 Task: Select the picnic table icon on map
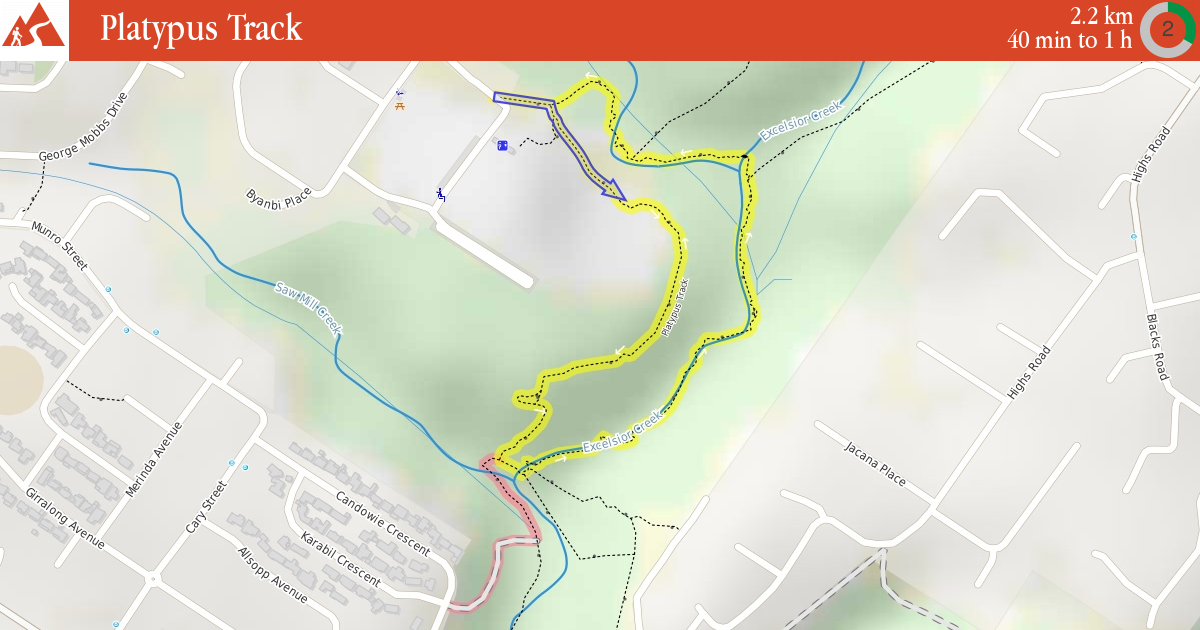pyautogui.click(x=401, y=104)
